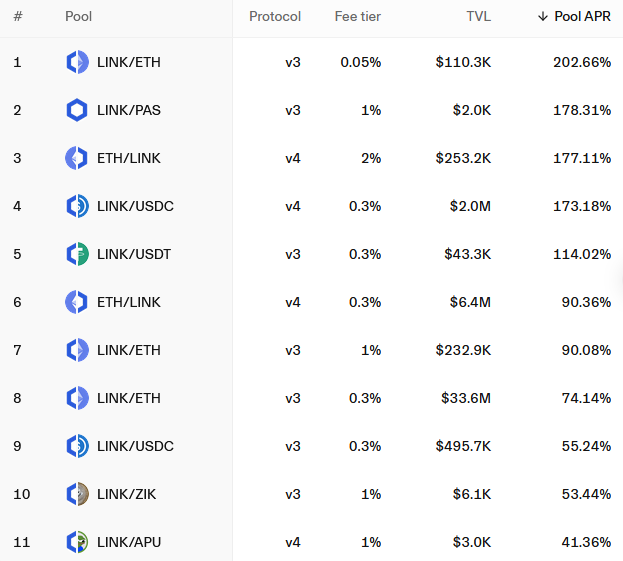Open the LINK/APU pool name
Viewport: 623px width, 561px height.
pyautogui.click(x=128, y=542)
